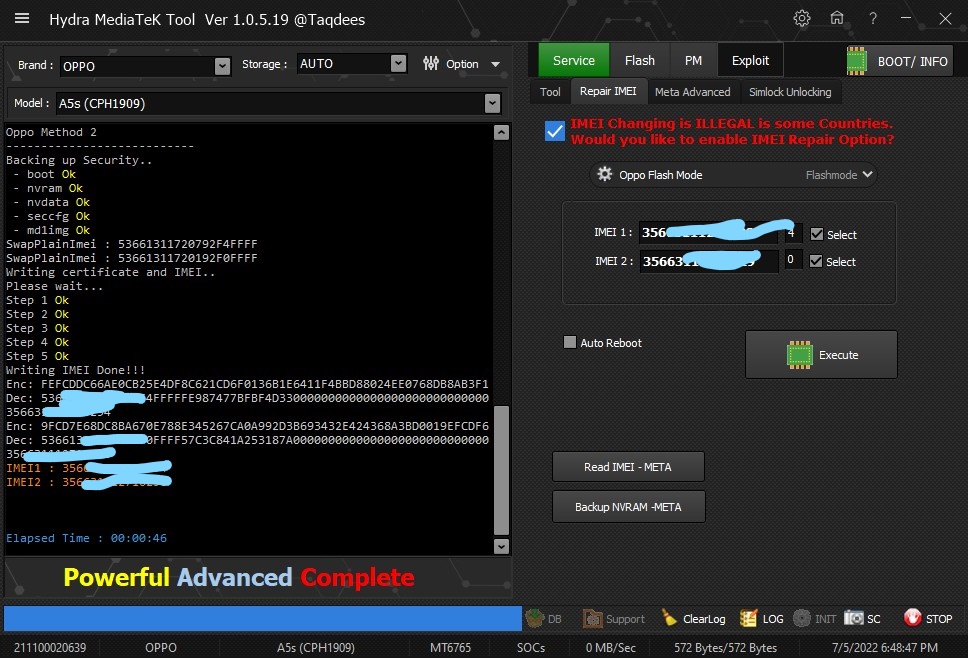Open the Model dropdown A5s (CPH1909)
968x658 pixels.
coord(278,103)
